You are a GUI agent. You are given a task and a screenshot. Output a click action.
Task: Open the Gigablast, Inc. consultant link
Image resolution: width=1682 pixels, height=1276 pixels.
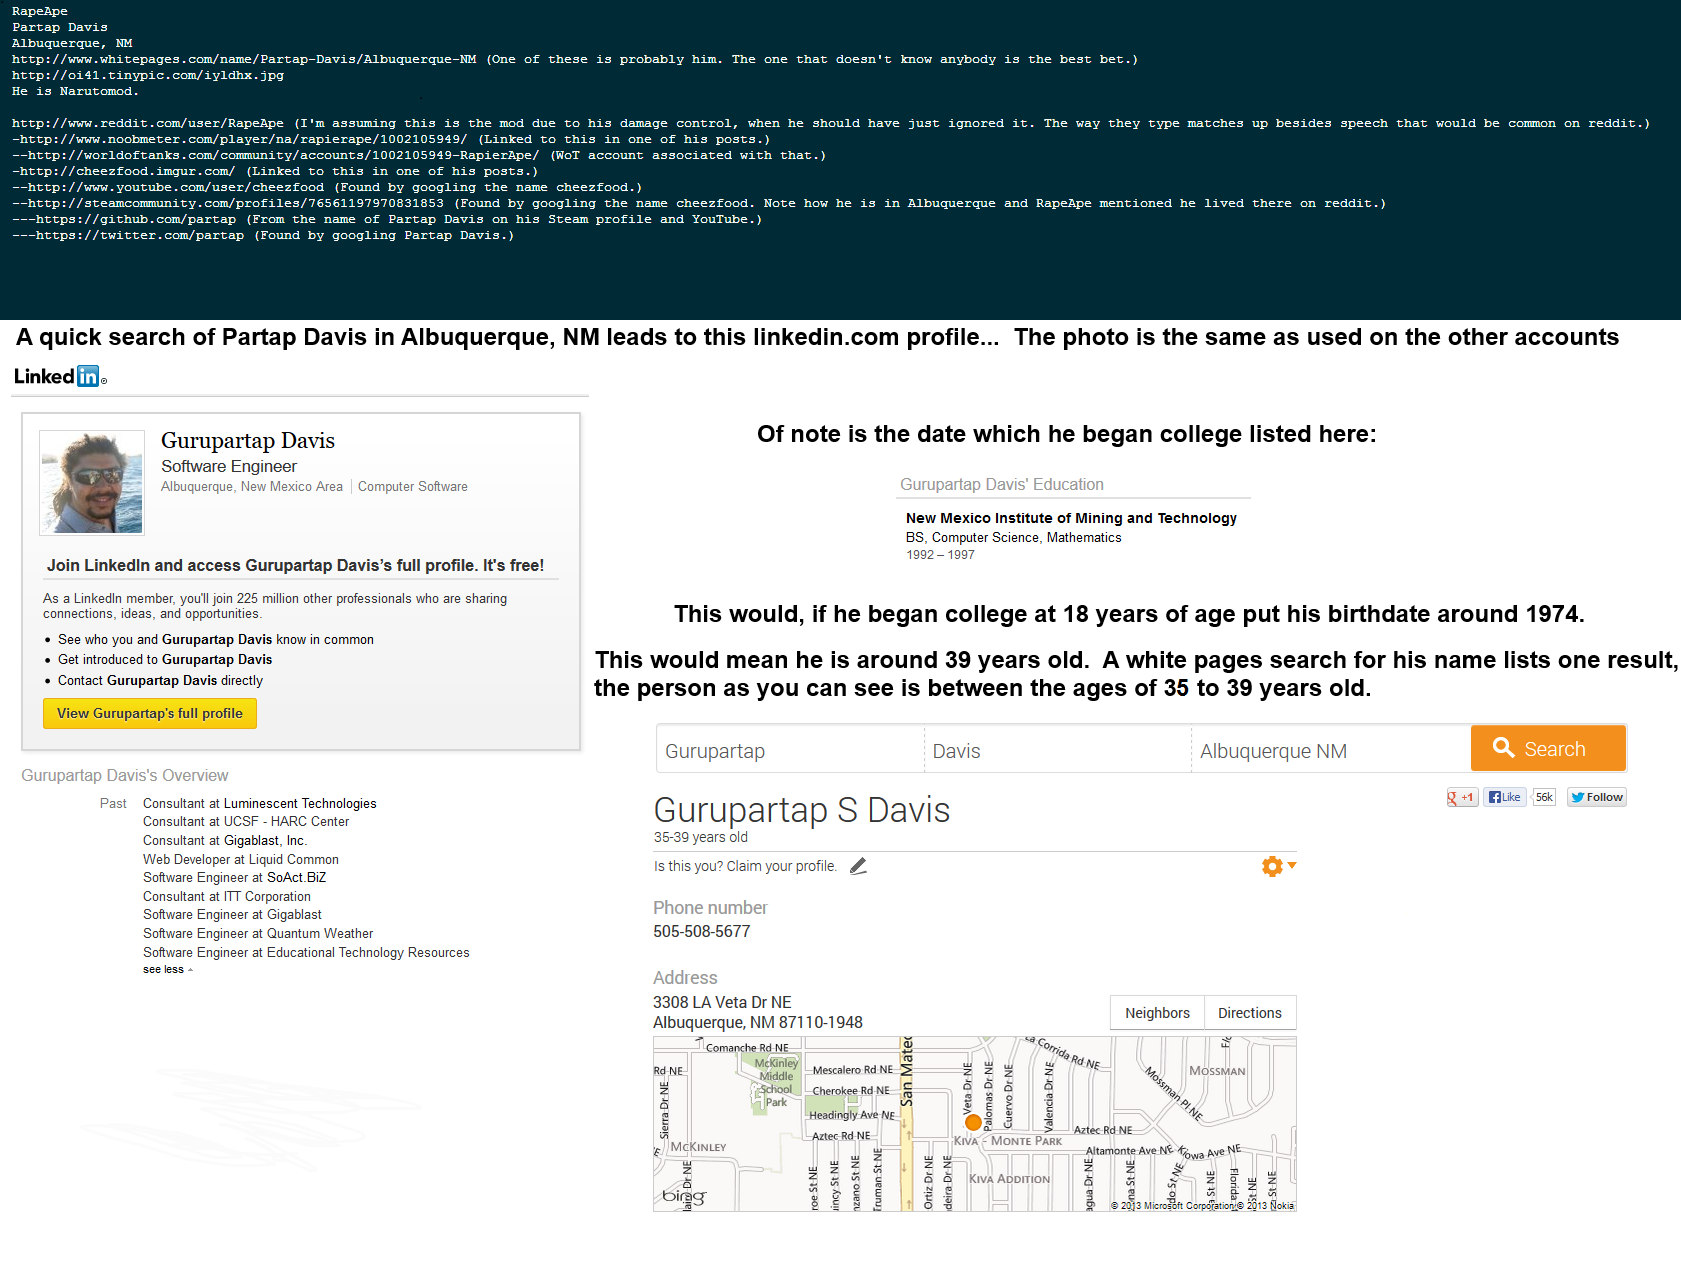click(265, 841)
